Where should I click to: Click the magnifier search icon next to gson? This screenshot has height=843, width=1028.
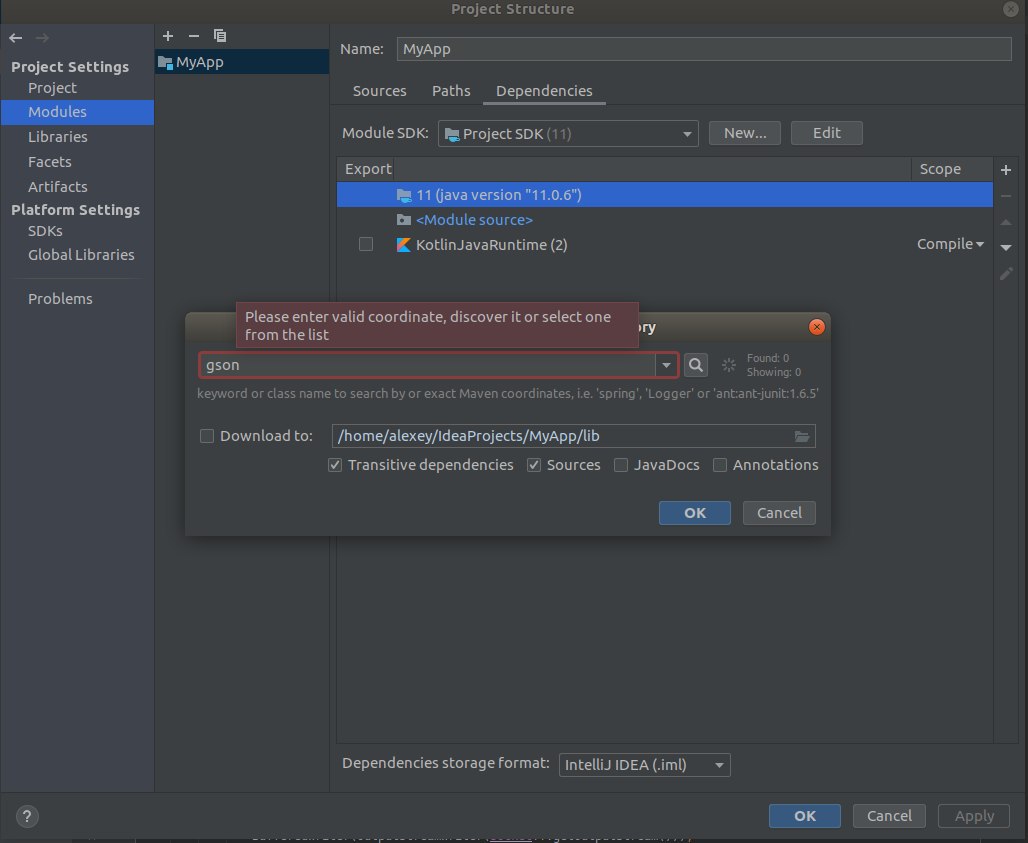click(696, 365)
